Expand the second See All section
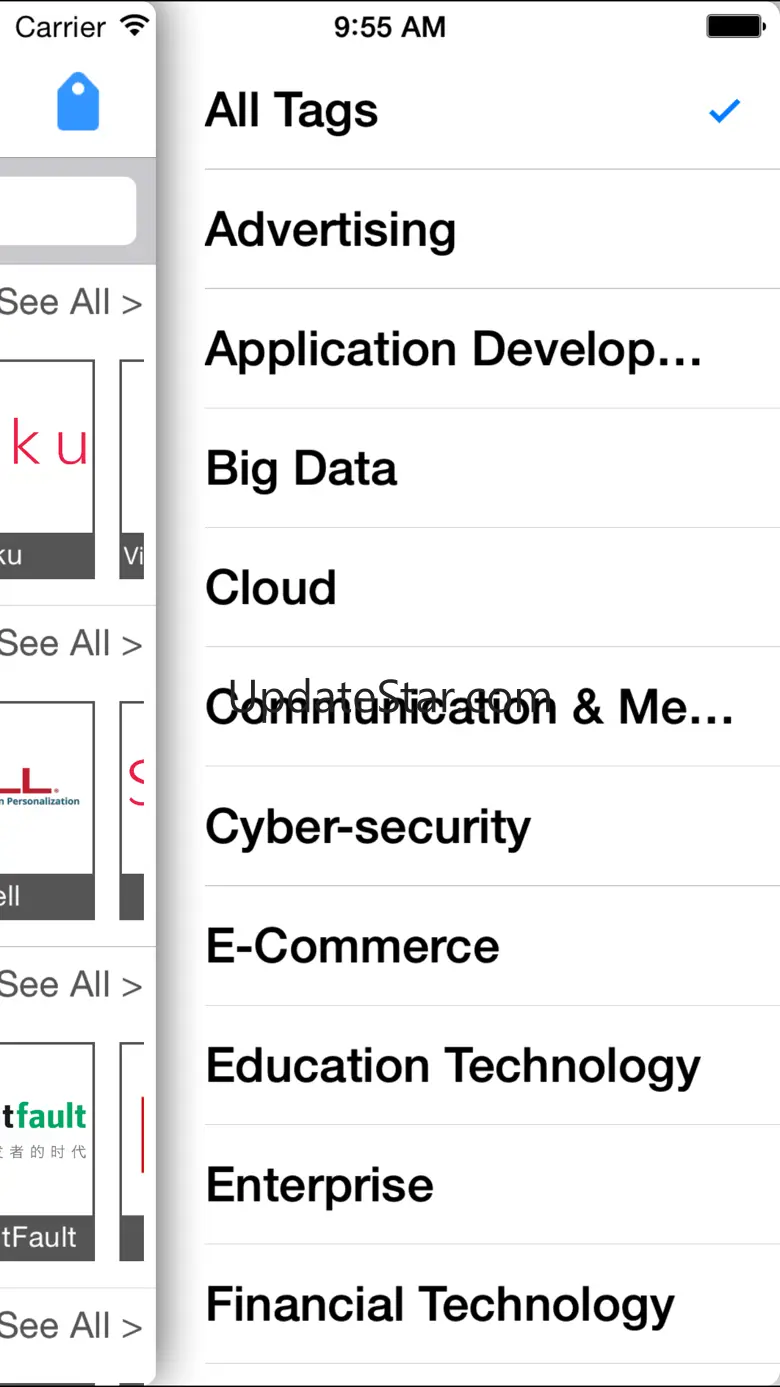Viewport: 780px width, 1387px height. point(70,644)
